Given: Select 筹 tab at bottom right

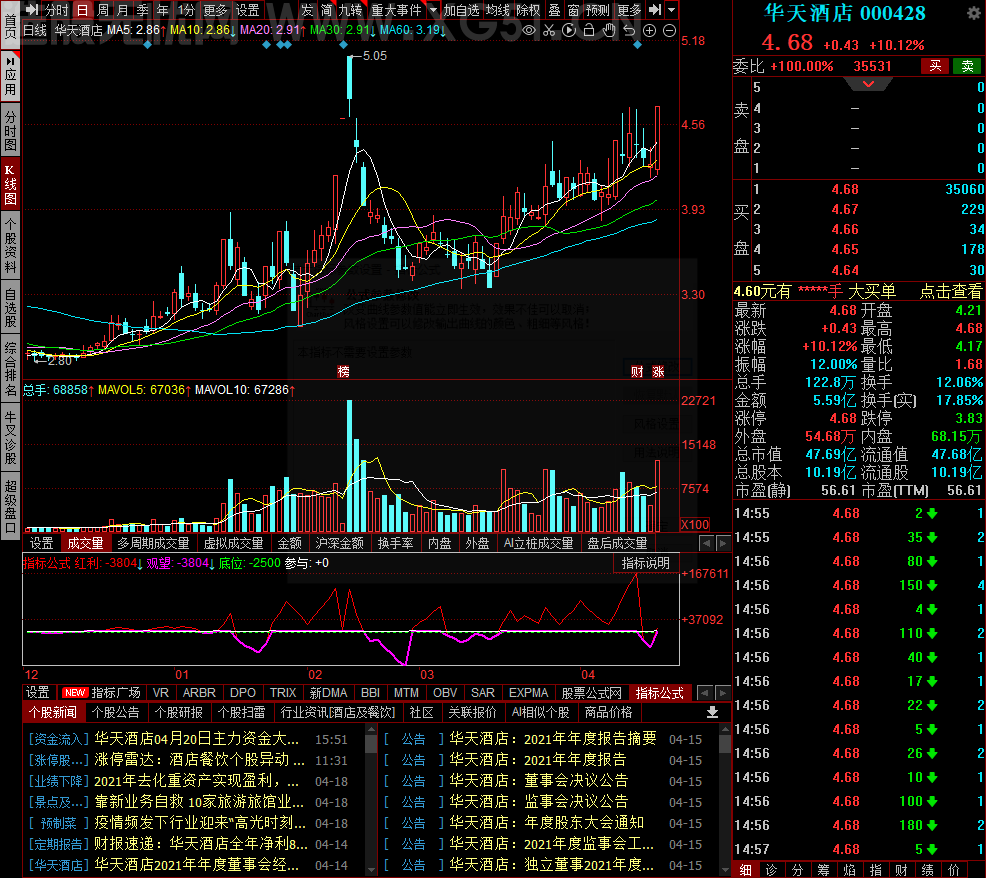Looking at the screenshot, I should tap(823, 870).
